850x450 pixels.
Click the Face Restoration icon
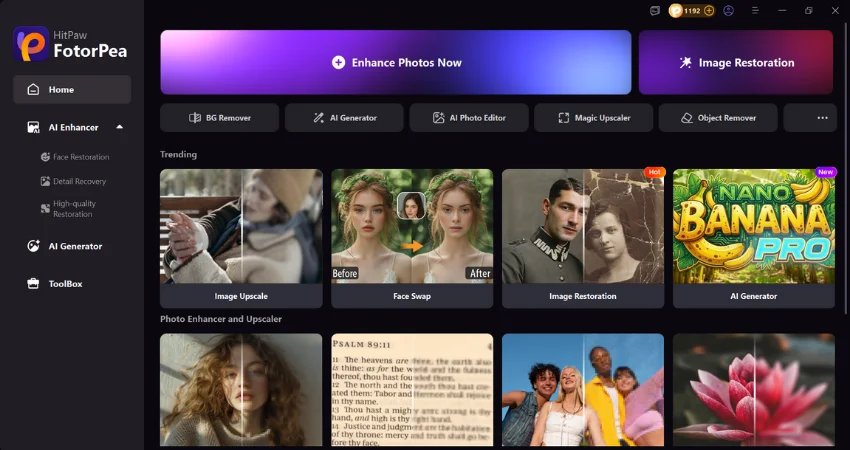pyautogui.click(x=46, y=157)
